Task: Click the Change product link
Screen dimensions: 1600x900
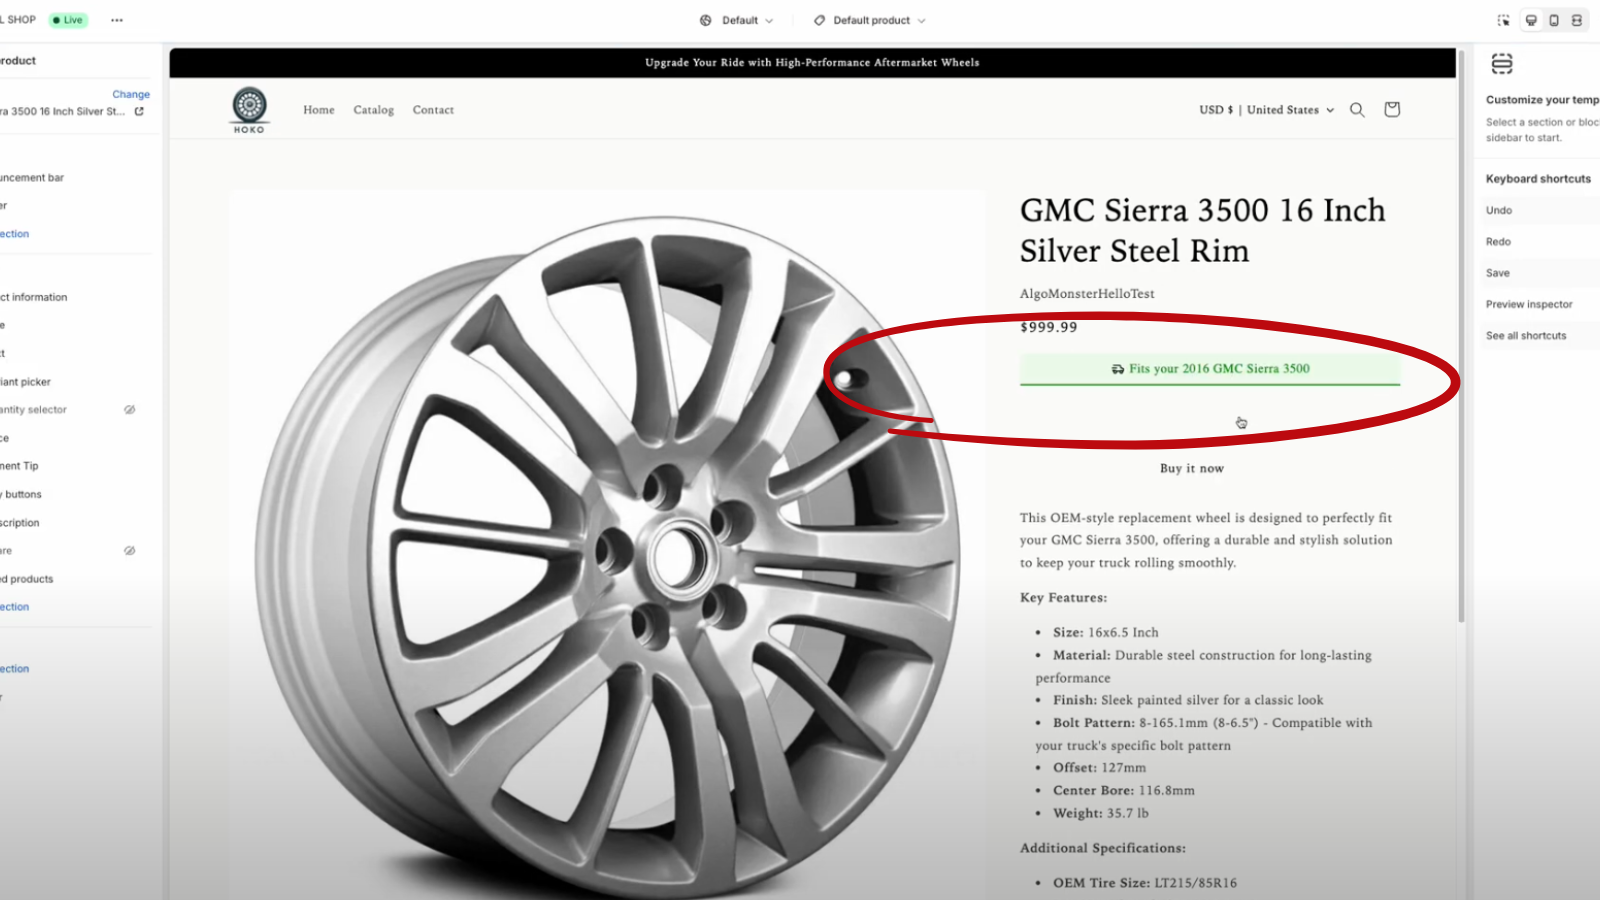Action: coord(131,94)
